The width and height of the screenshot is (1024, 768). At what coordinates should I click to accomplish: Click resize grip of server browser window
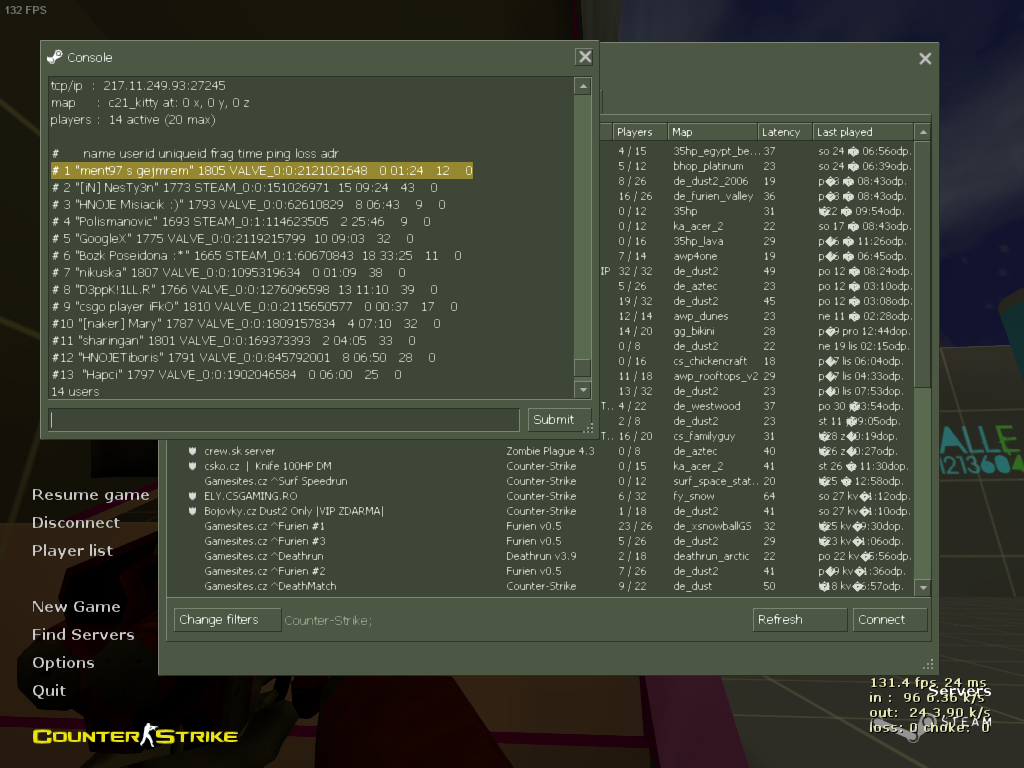(x=928, y=664)
